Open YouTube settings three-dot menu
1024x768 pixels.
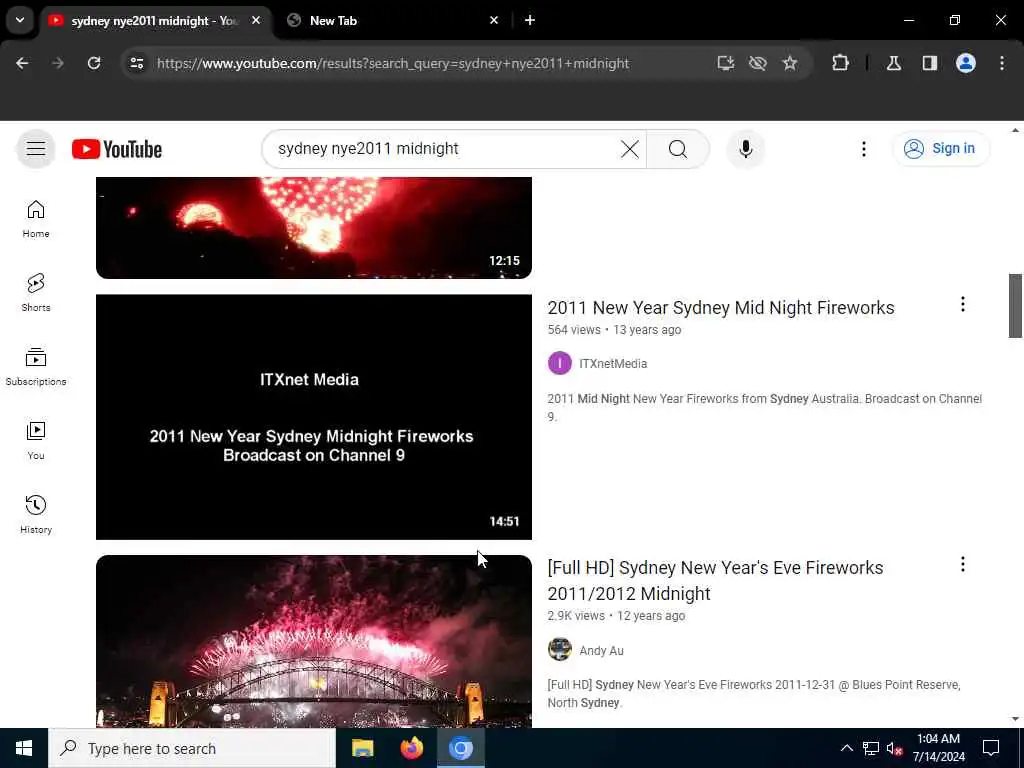tap(863, 149)
